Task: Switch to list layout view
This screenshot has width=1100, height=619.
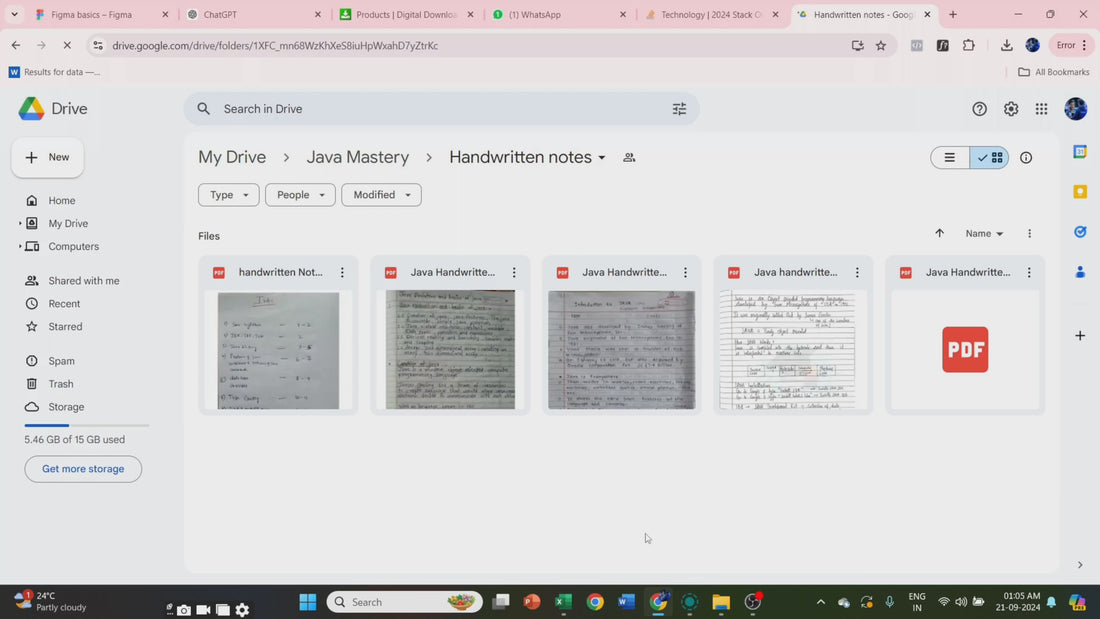Action: pos(950,158)
